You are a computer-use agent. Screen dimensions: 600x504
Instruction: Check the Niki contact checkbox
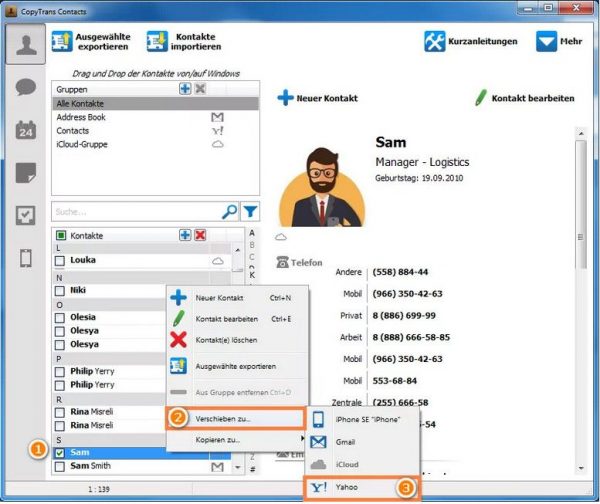[60, 291]
